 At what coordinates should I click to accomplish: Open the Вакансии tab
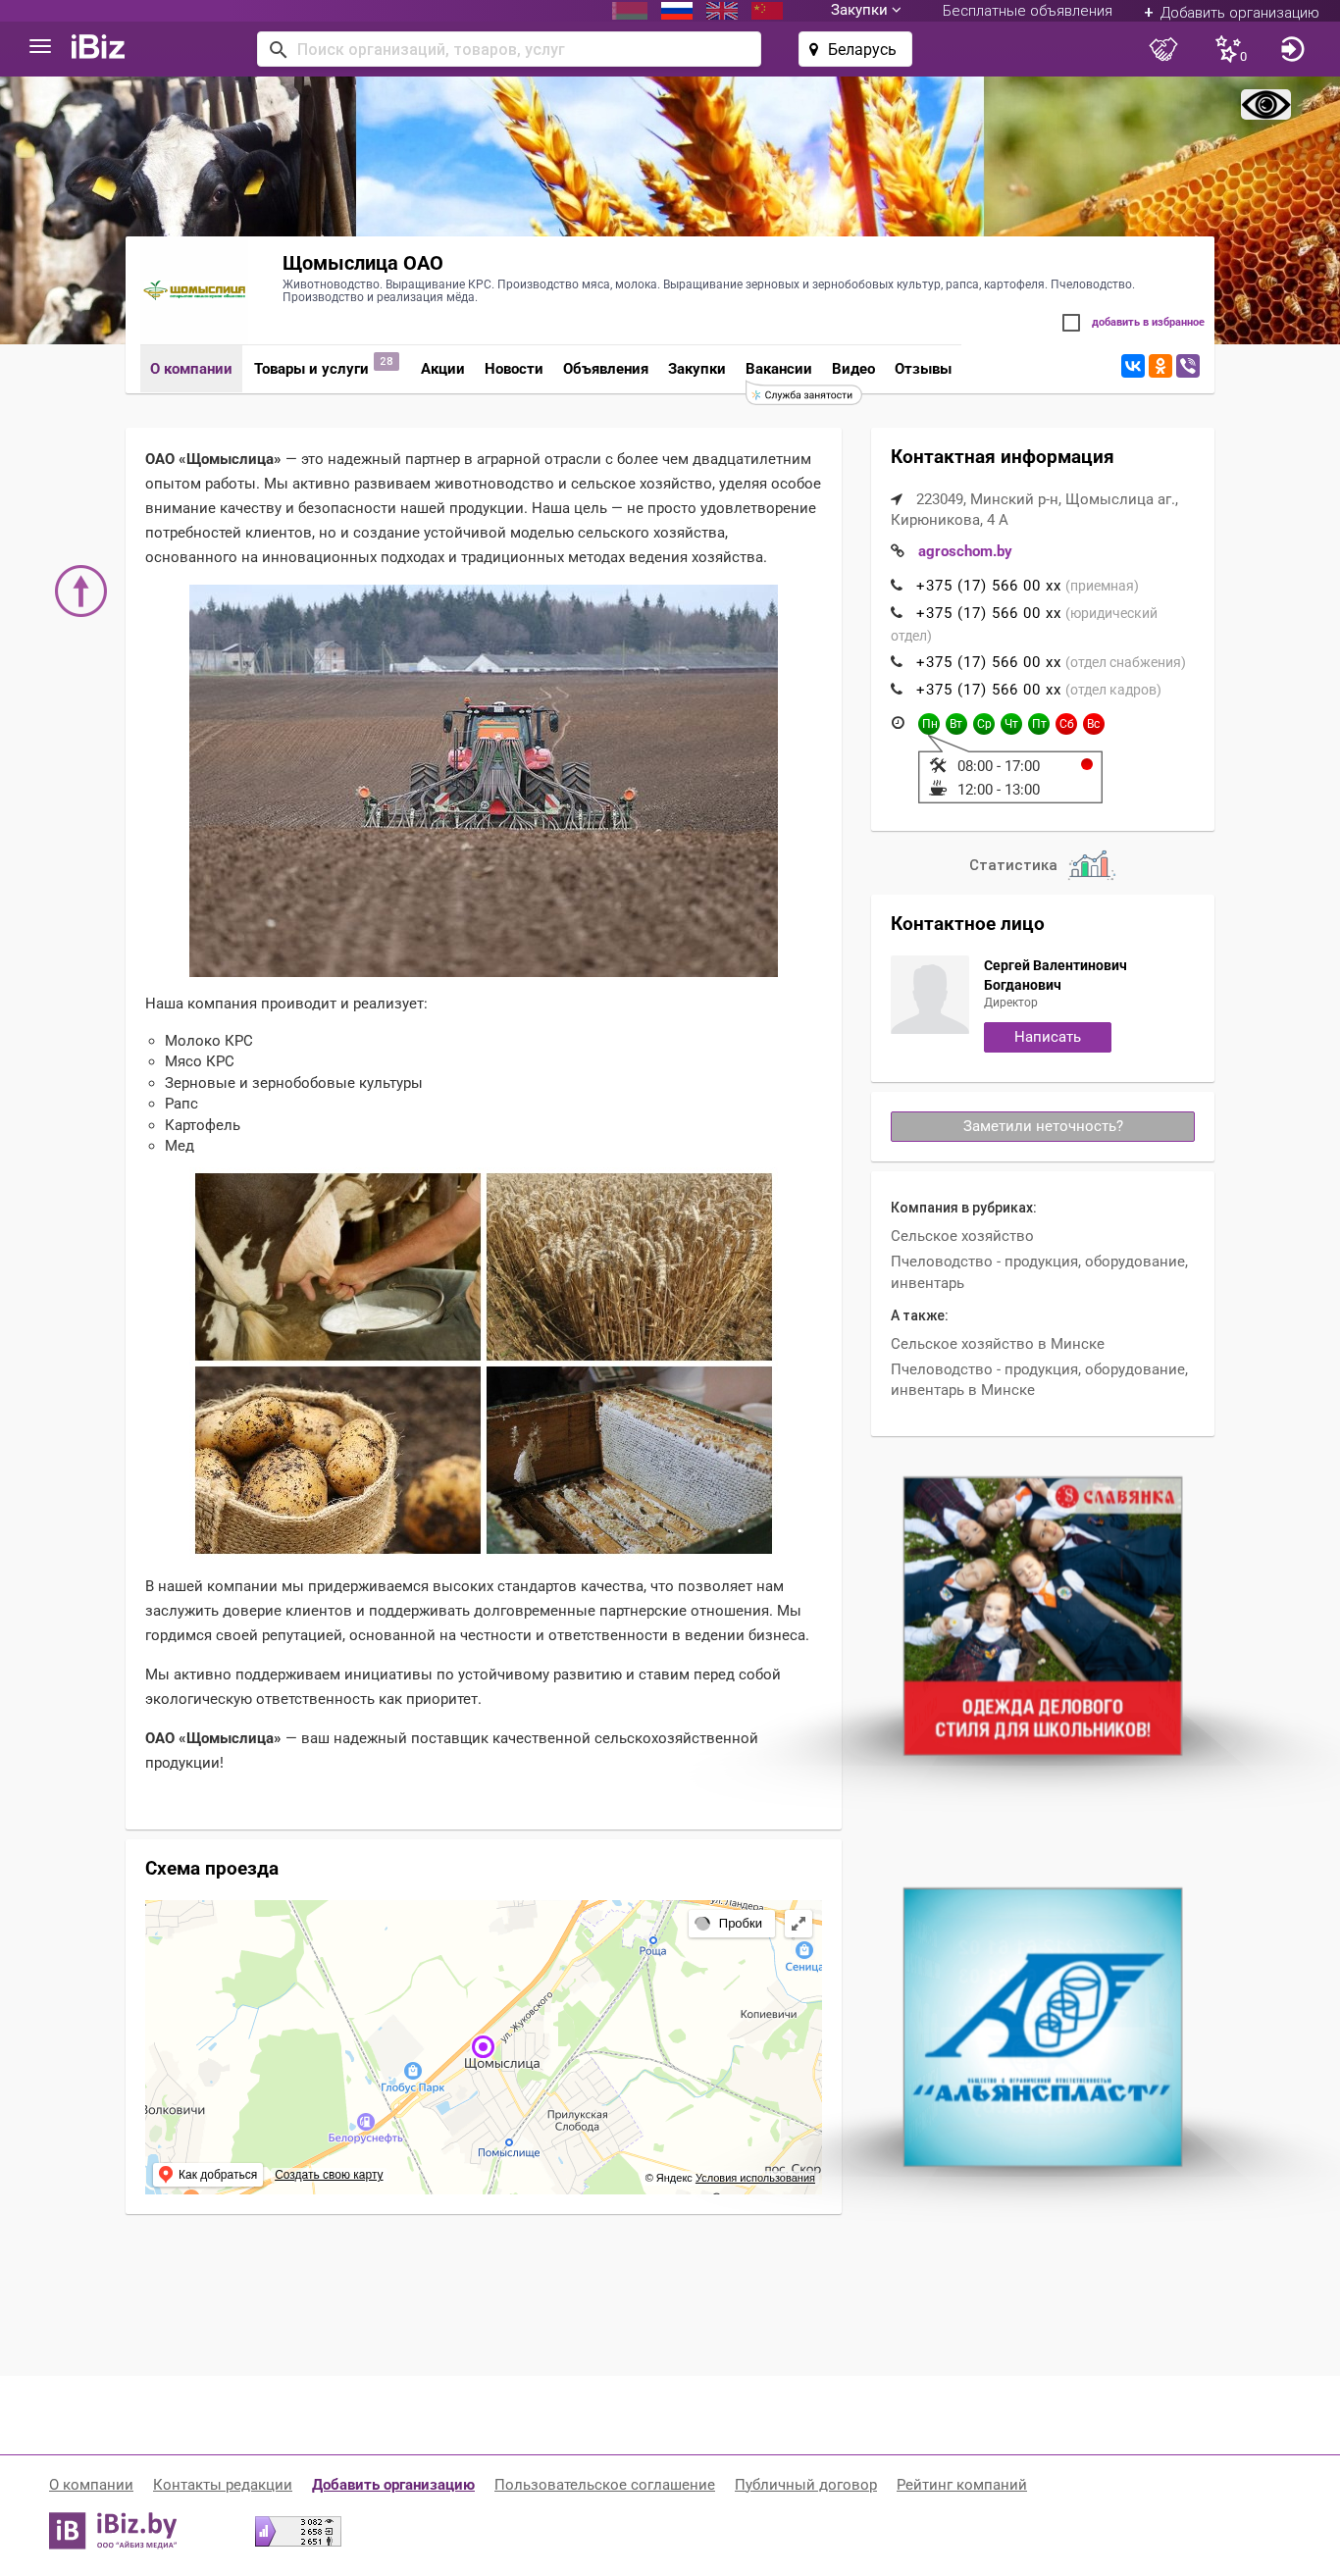778,369
